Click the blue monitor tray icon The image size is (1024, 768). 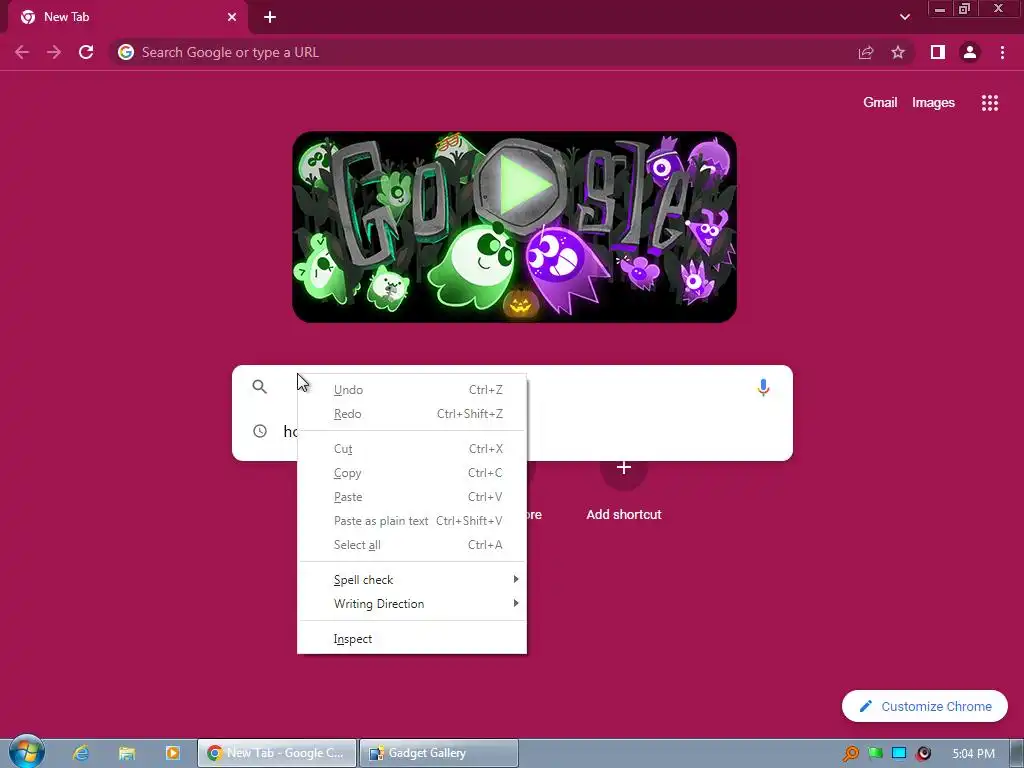(899, 754)
